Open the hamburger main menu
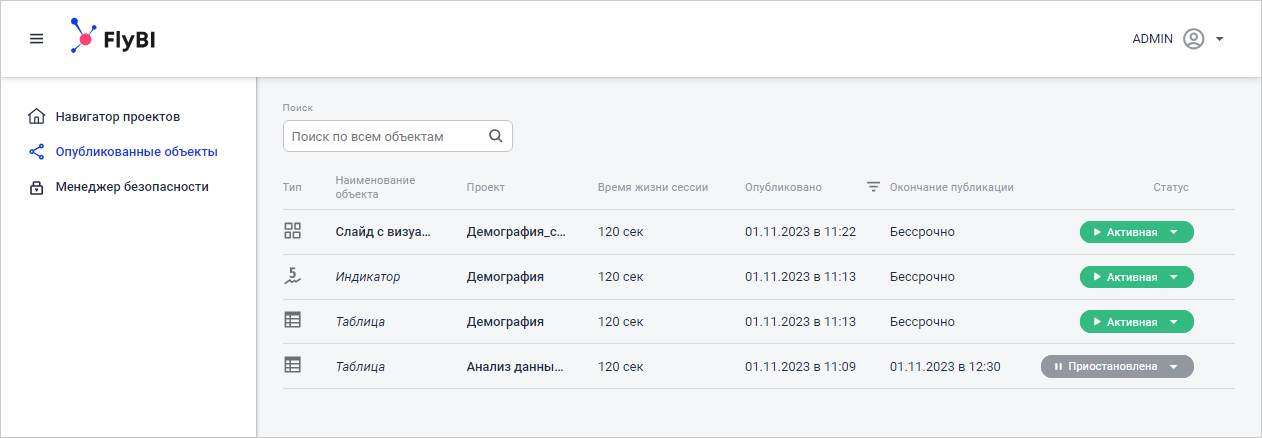Viewport: 1262px width, 438px height. [x=36, y=39]
